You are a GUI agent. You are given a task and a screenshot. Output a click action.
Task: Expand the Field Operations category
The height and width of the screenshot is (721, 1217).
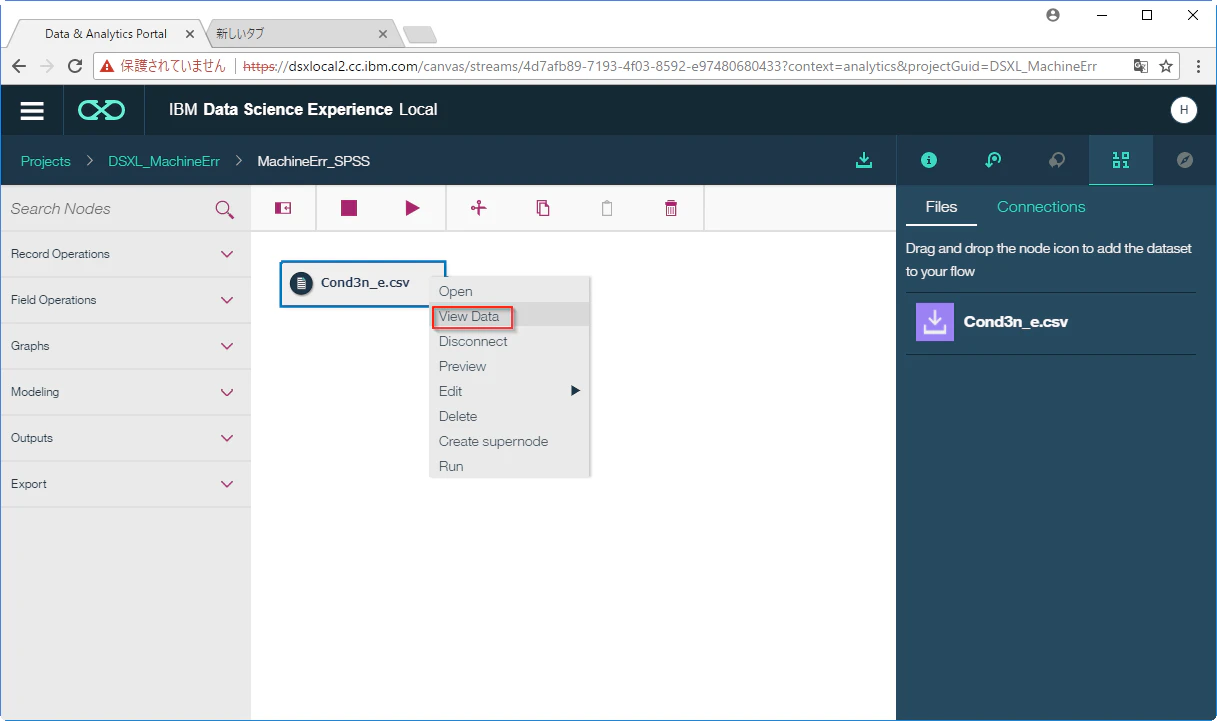coord(125,300)
